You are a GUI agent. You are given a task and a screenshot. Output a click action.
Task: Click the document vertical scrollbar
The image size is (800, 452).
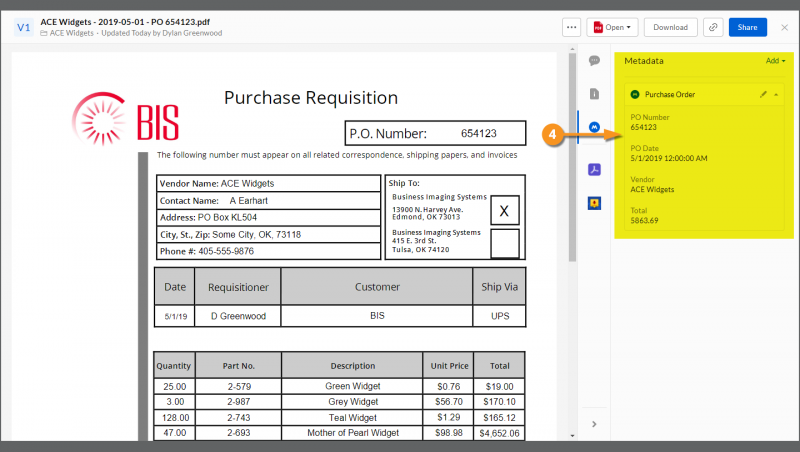[x=572, y=150]
